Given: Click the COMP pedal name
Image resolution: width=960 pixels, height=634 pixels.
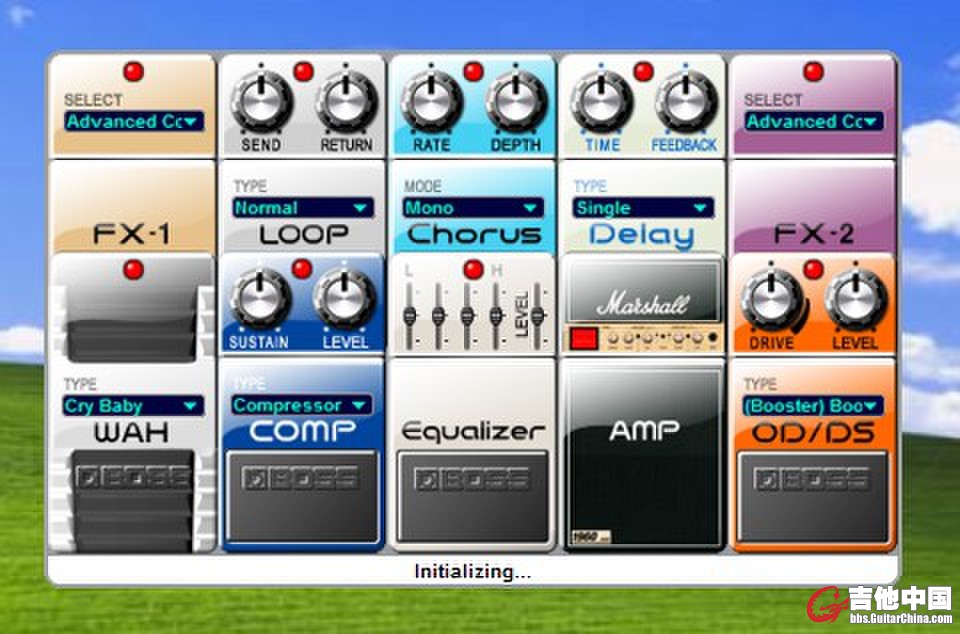Looking at the screenshot, I should (302, 431).
